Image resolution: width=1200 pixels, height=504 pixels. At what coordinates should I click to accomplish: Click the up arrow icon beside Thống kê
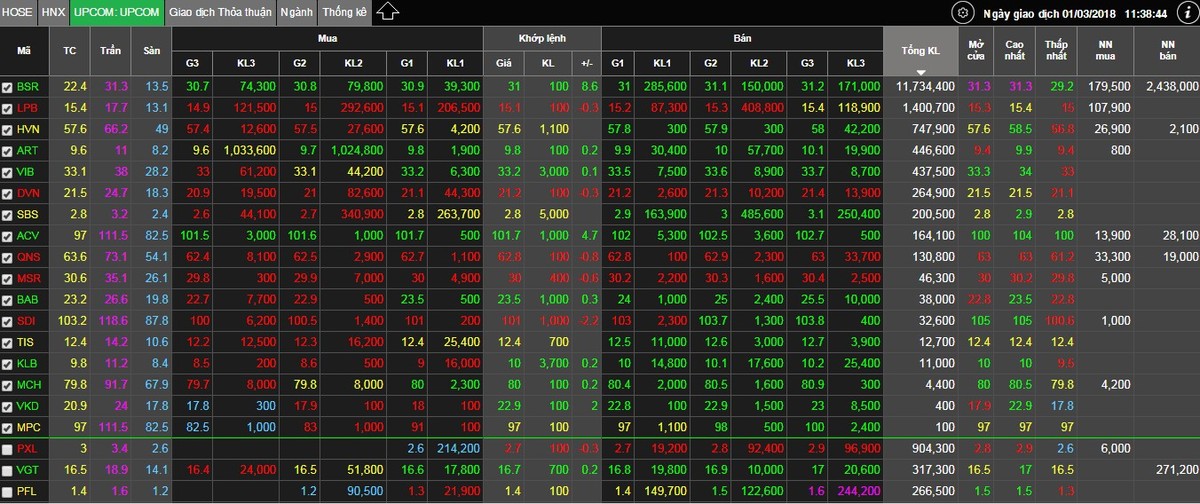coord(388,12)
